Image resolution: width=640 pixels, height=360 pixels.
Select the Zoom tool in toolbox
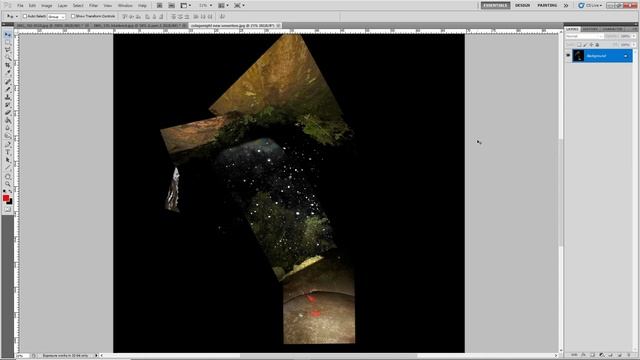click(8, 183)
